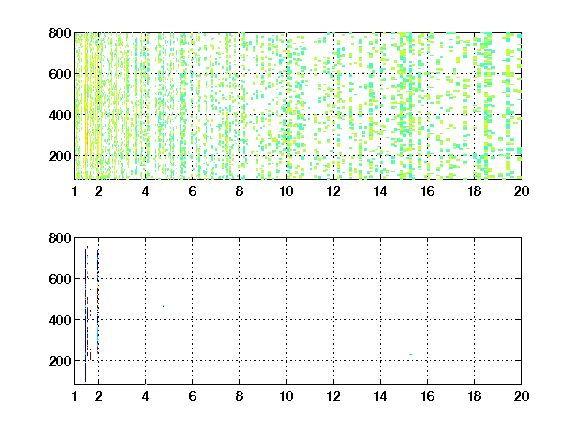This screenshot has width=576, height=432.
Task: Click the 400 y-axis label of bottom plot
Action: coord(60,320)
